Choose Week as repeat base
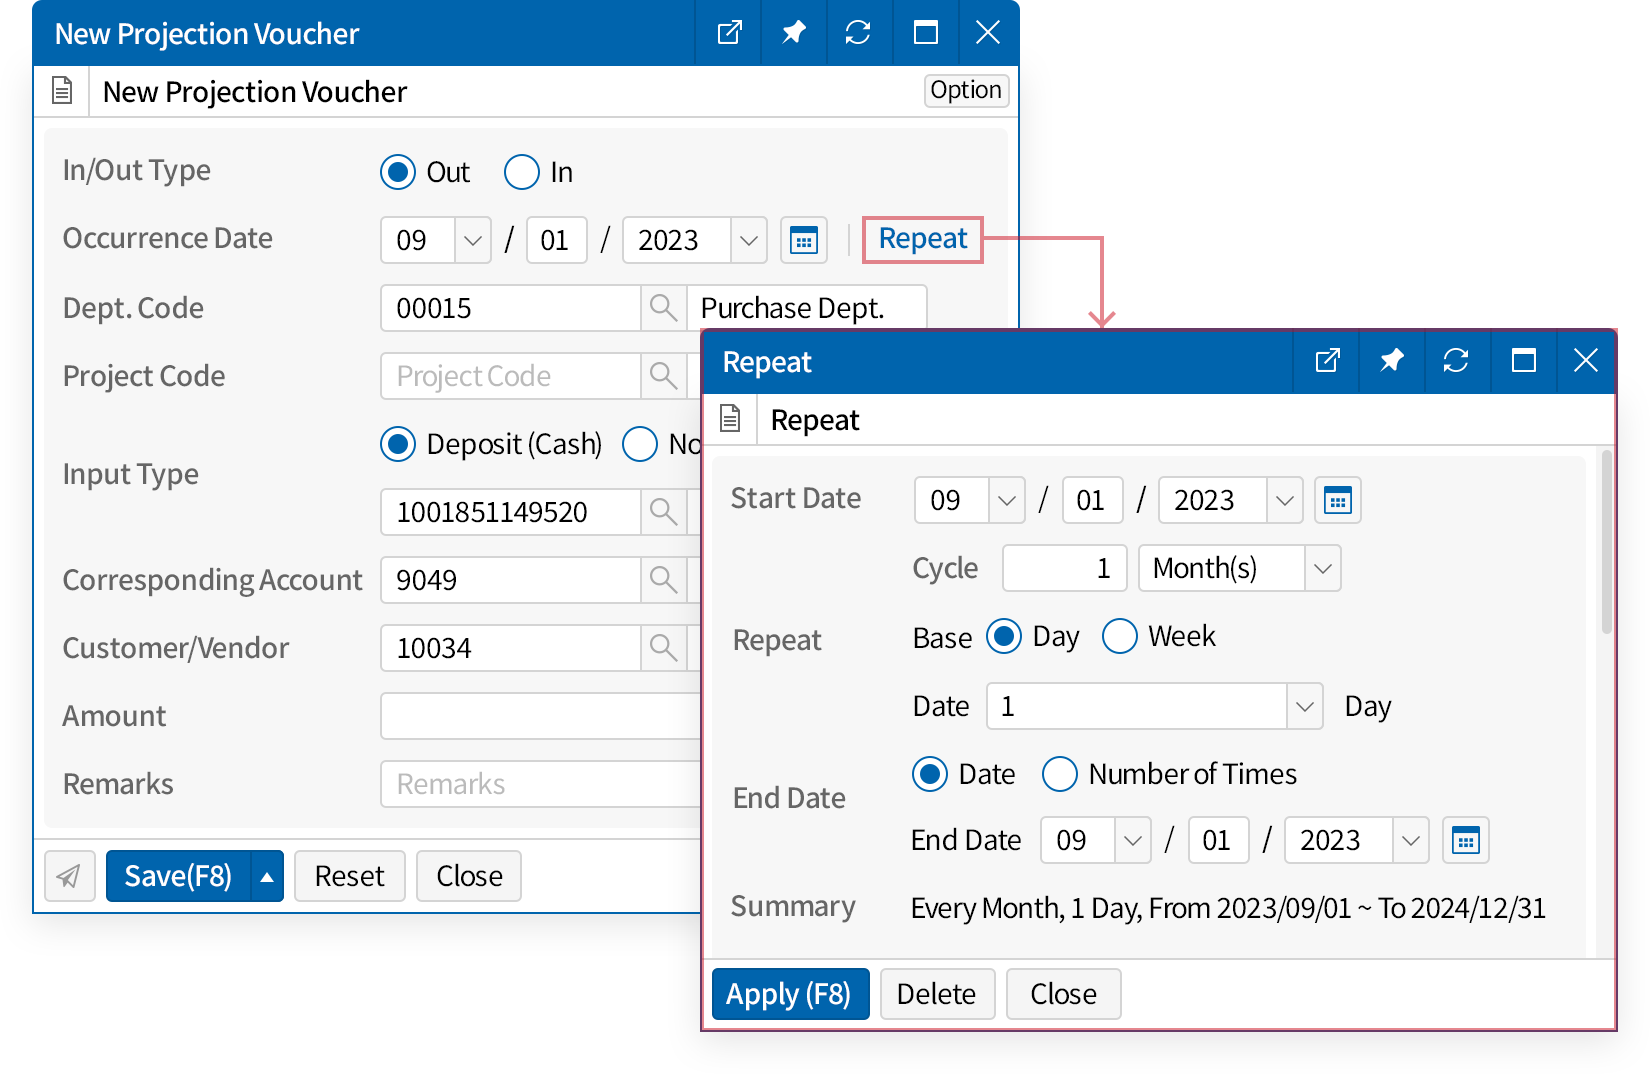The image size is (1650, 1074). [1120, 636]
